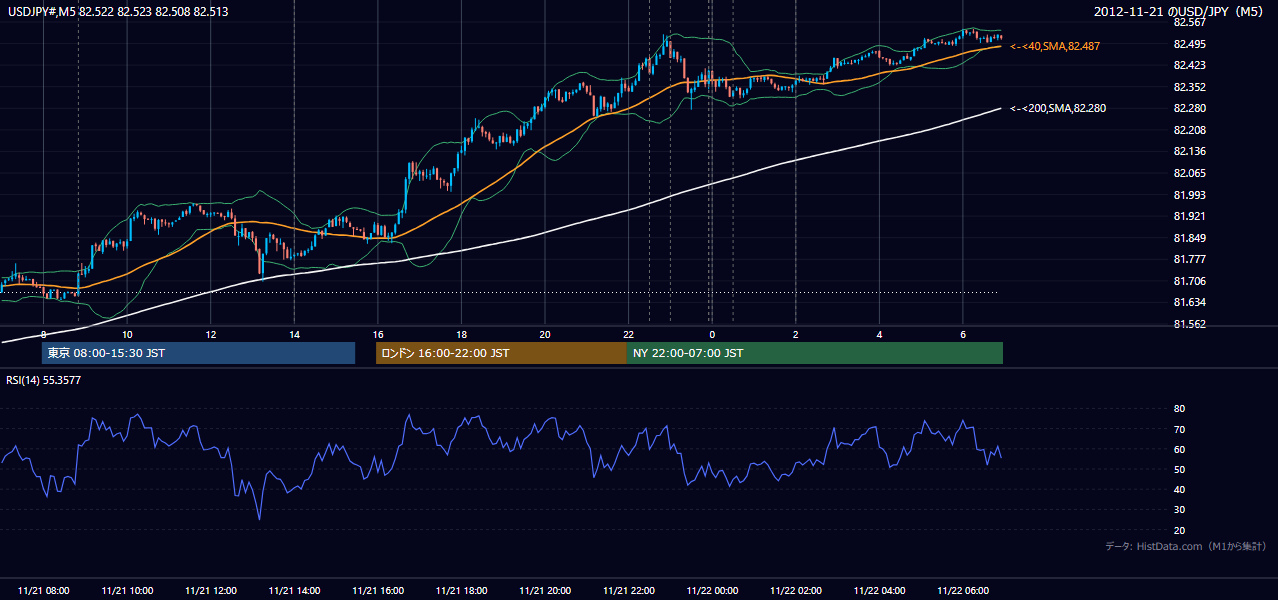The image size is (1278, 600).
Task: Click hour marker 12 under the price chart
Action: (211, 334)
